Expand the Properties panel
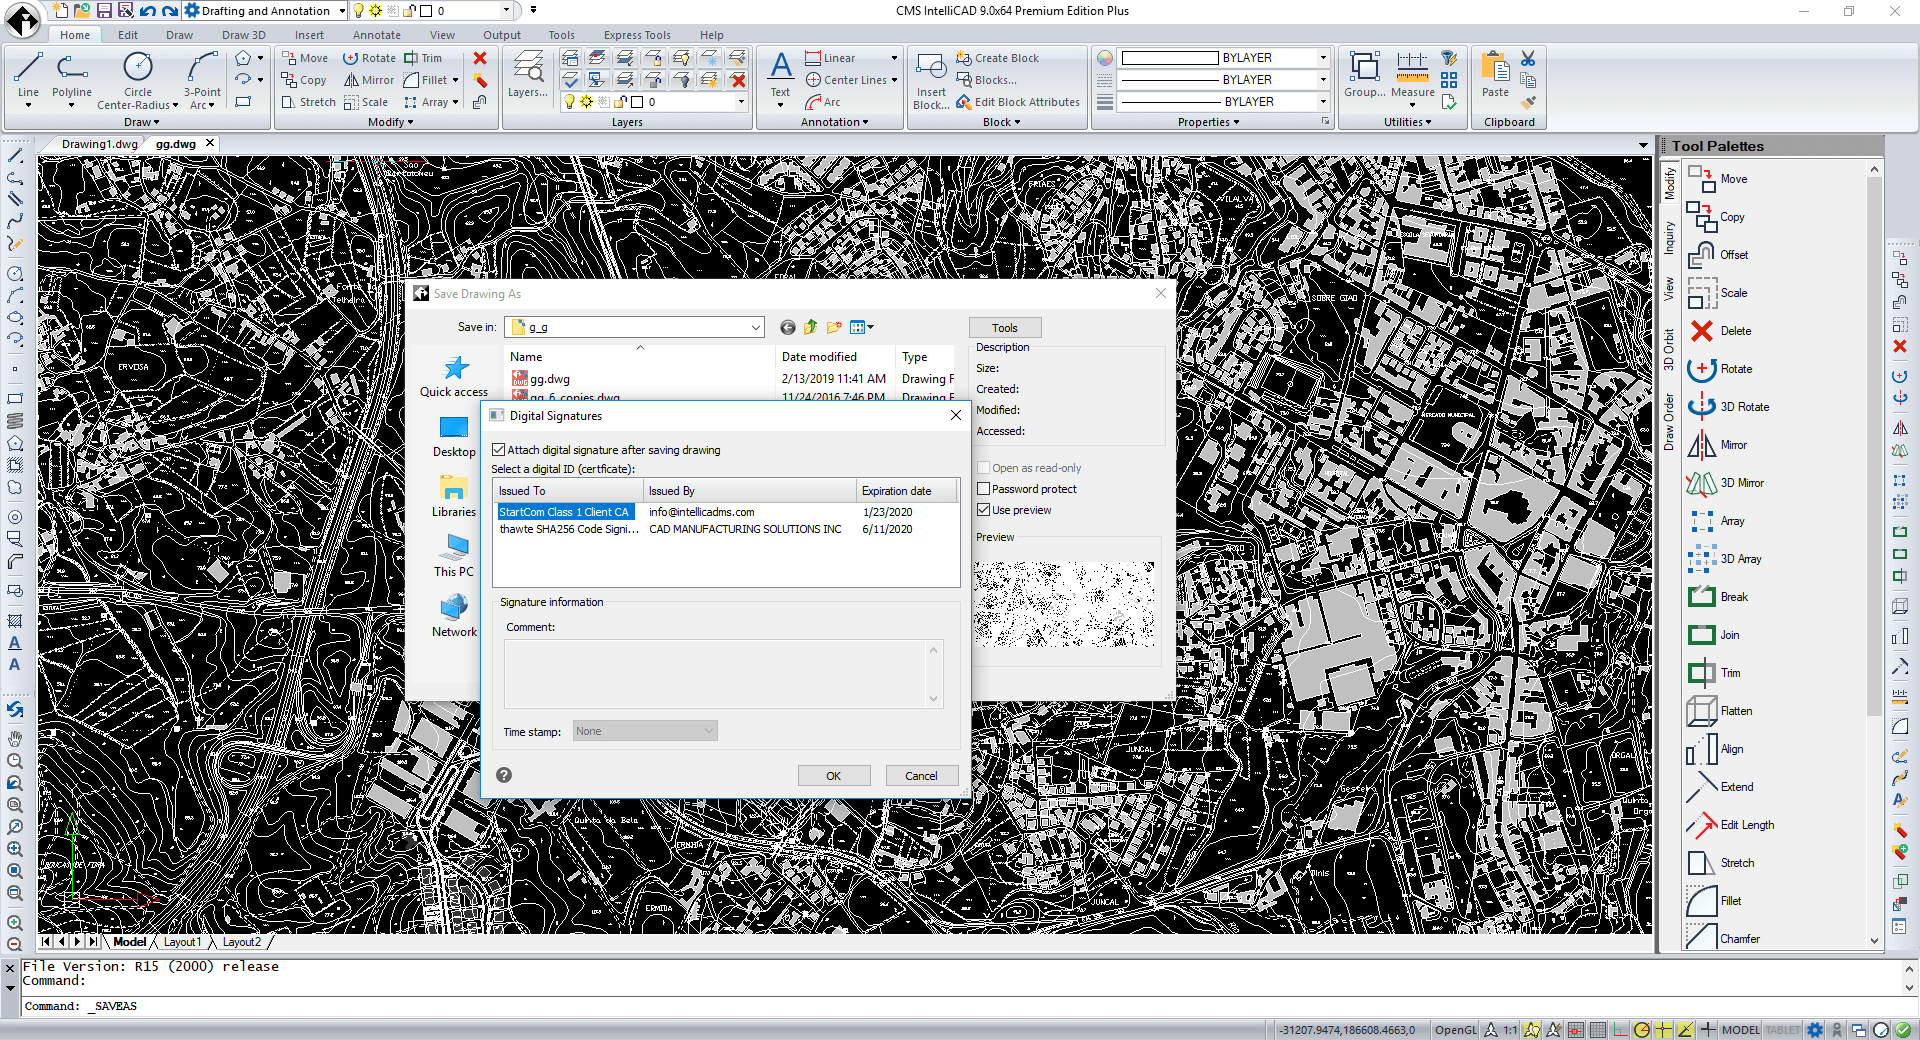 pos(1208,122)
